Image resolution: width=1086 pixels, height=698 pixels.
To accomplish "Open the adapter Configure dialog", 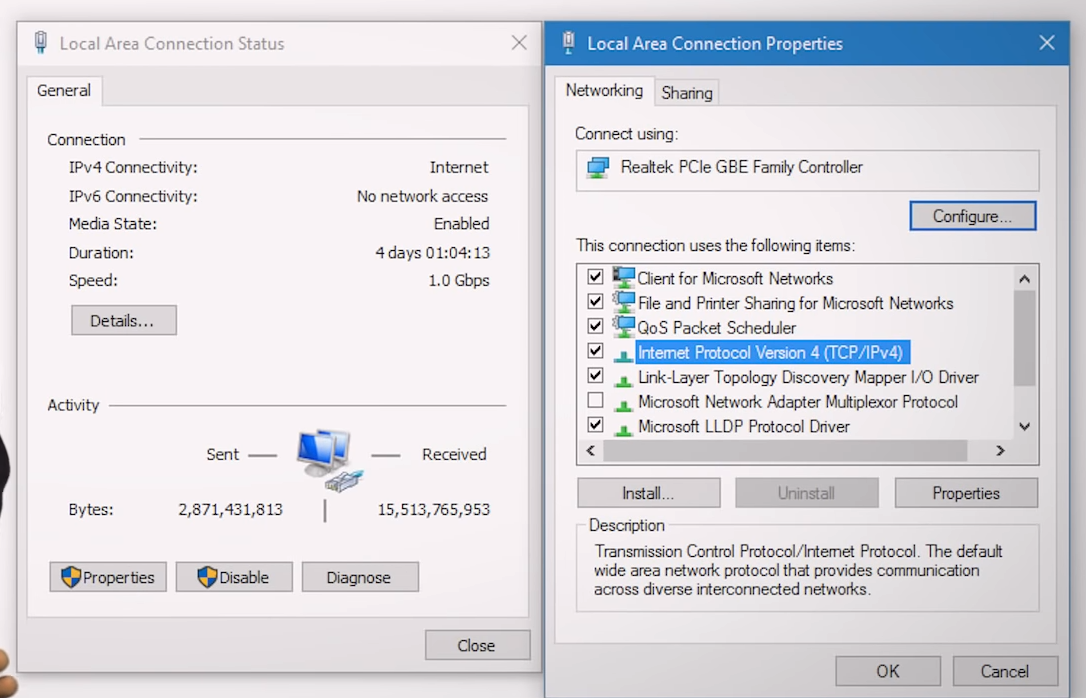I will point(972,216).
